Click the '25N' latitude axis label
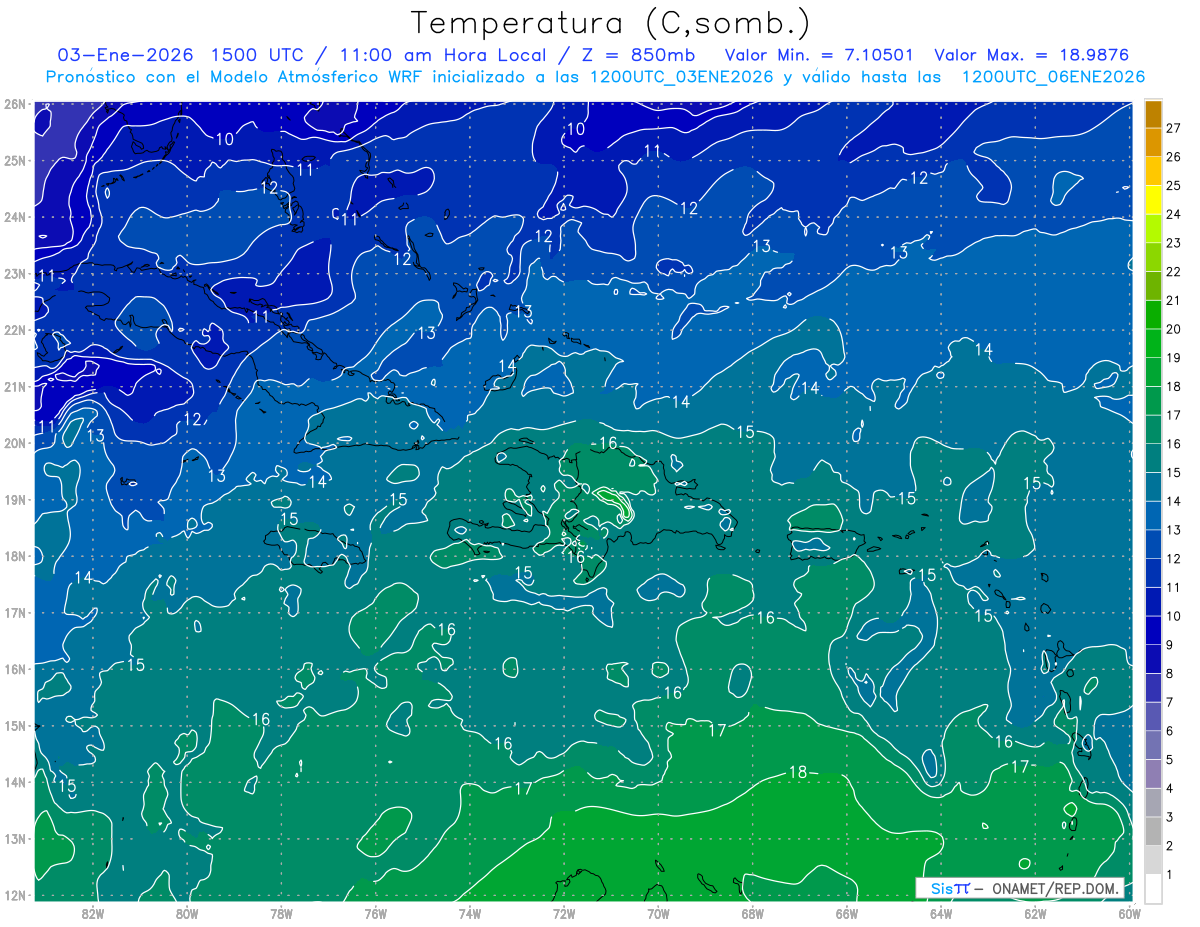The image size is (1200, 927). [14, 161]
